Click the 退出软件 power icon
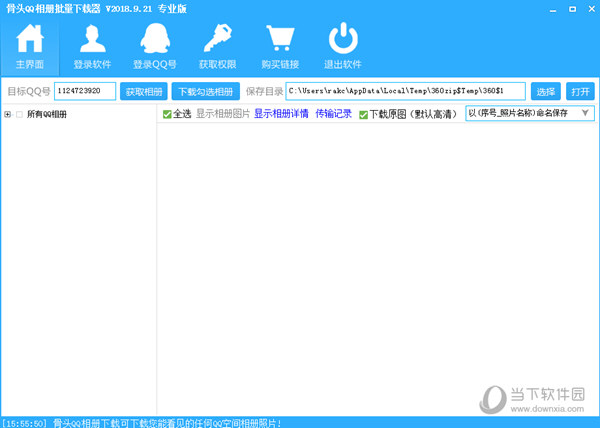This screenshot has height=428, width=600. (343, 38)
